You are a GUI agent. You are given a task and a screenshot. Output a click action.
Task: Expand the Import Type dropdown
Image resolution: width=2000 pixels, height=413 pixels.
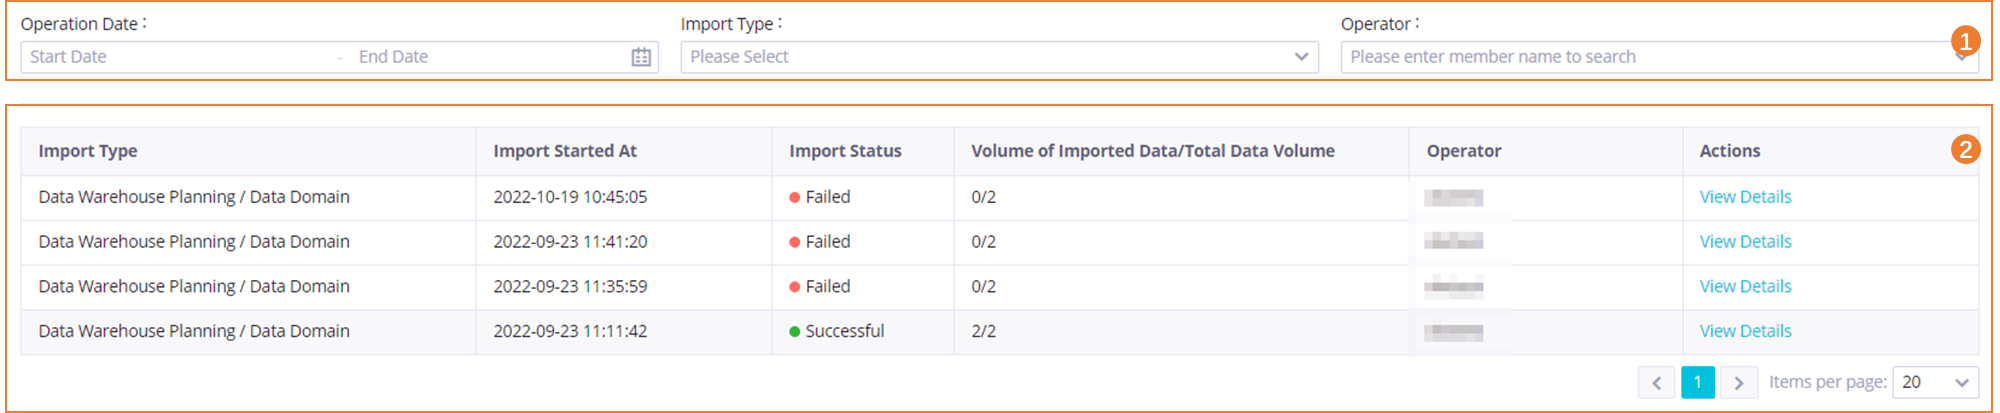click(x=990, y=57)
